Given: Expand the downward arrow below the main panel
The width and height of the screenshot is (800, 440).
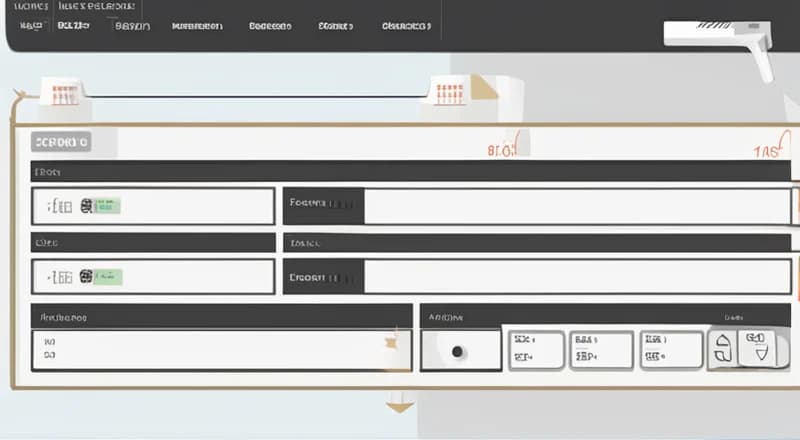Looking at the screenshot, I should 400,405.
